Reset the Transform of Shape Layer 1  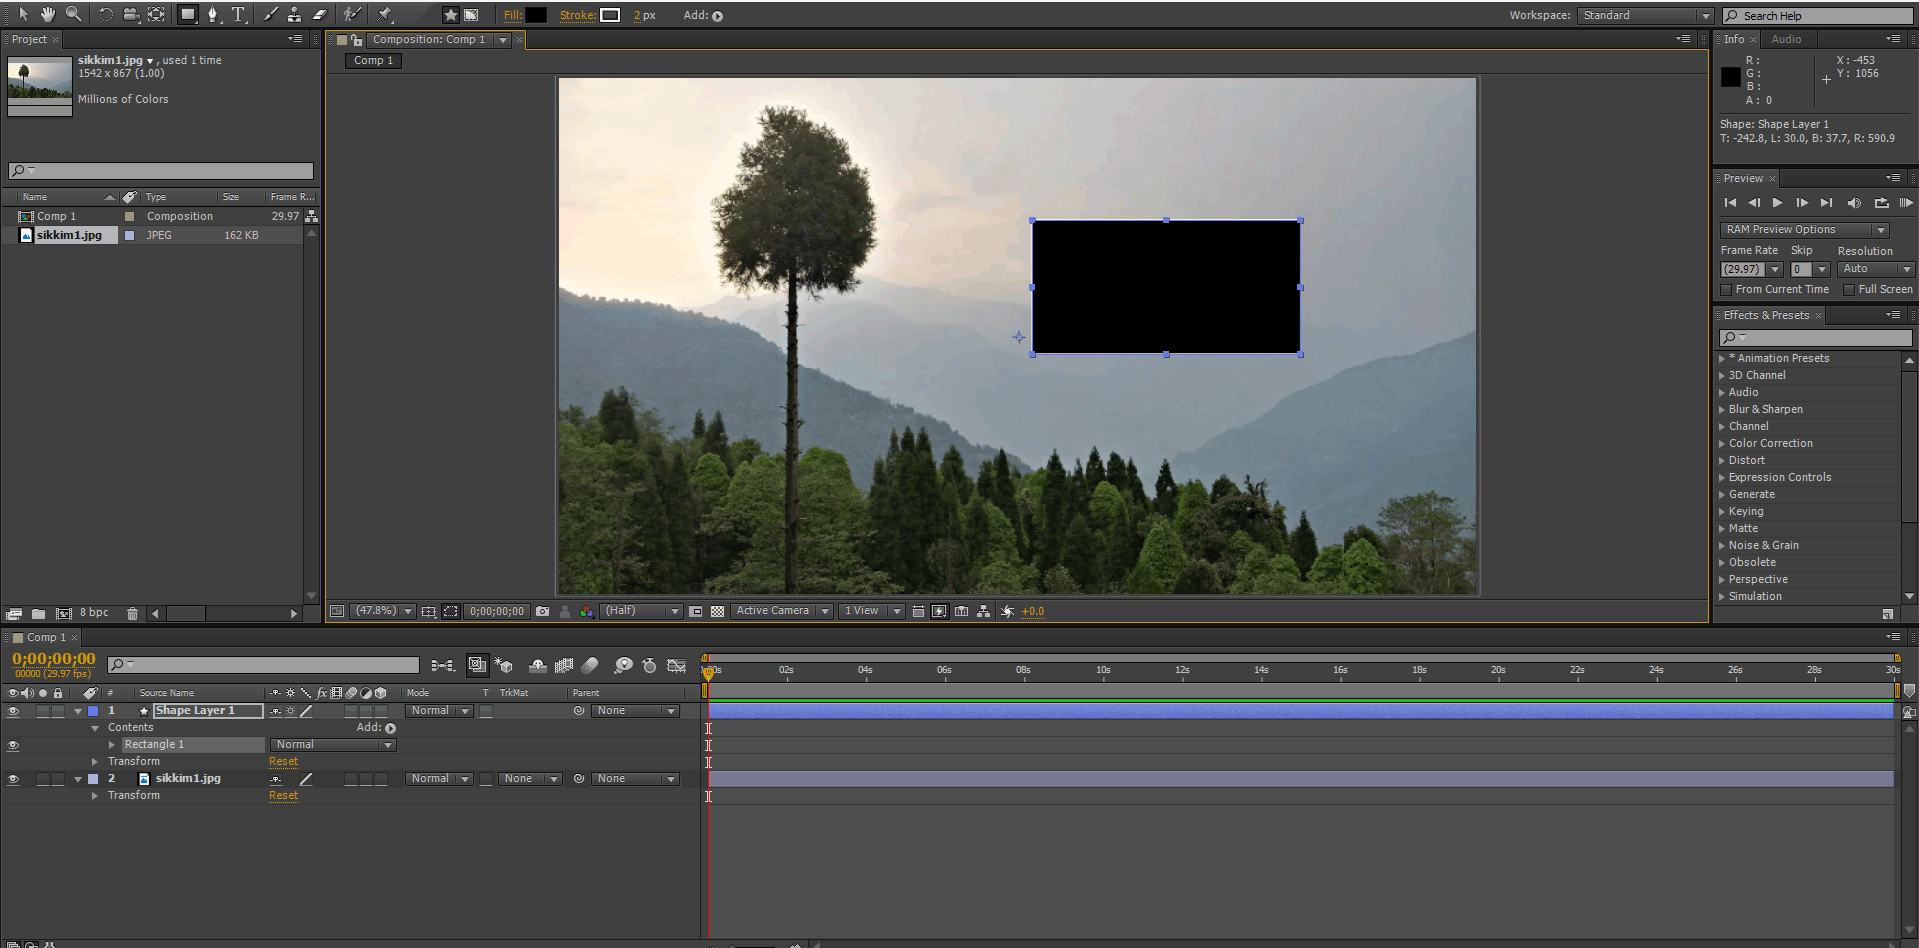click(283, 761)
